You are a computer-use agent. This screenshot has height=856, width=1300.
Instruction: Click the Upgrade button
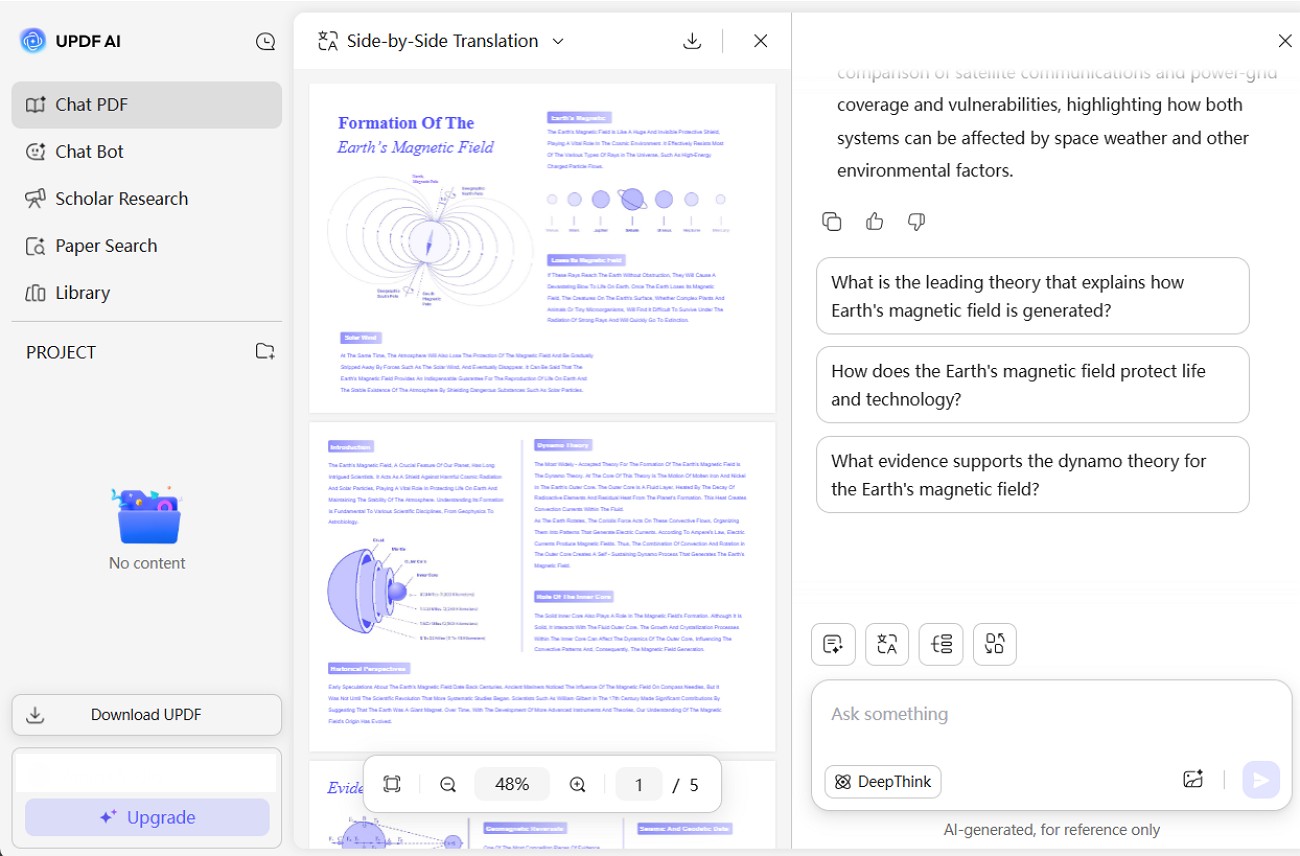click(x=146, y=817)
